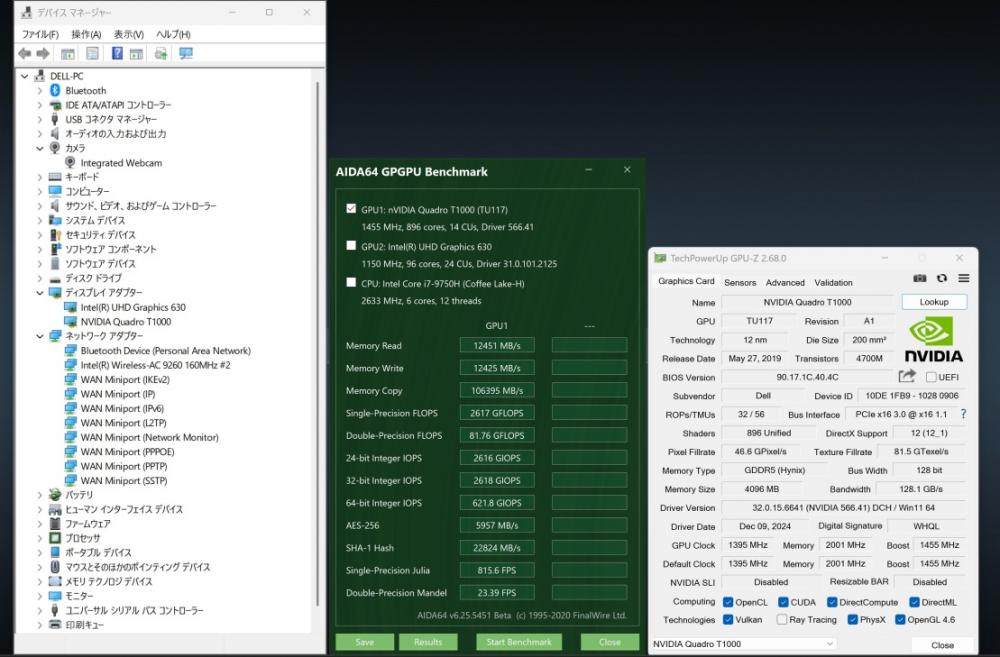Open the ファイル(F) menu

pos(40,34)
